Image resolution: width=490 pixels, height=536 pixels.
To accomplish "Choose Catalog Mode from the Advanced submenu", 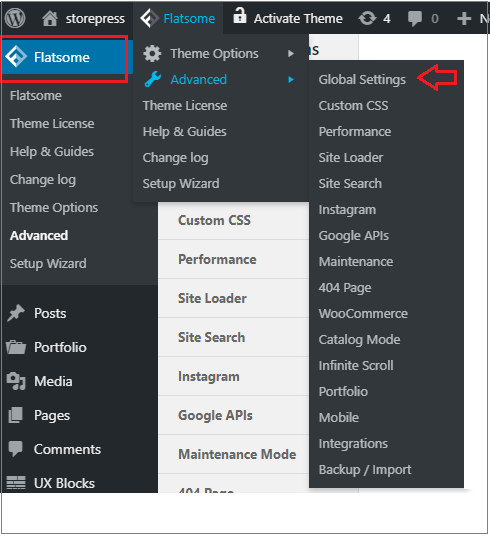I will (359, 340).
